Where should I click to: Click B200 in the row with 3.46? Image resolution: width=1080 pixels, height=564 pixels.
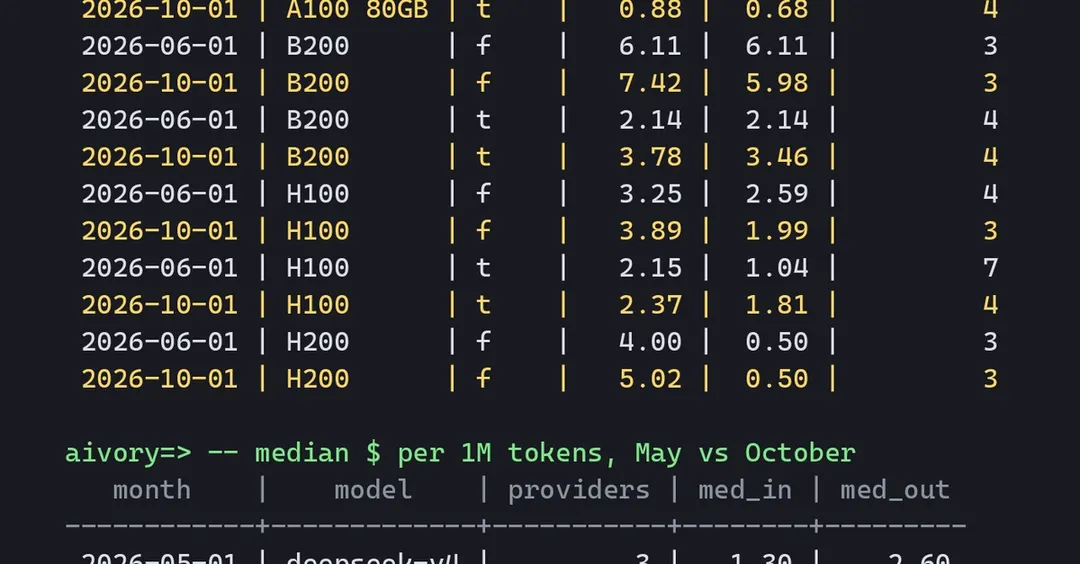[x=318, y=157]
